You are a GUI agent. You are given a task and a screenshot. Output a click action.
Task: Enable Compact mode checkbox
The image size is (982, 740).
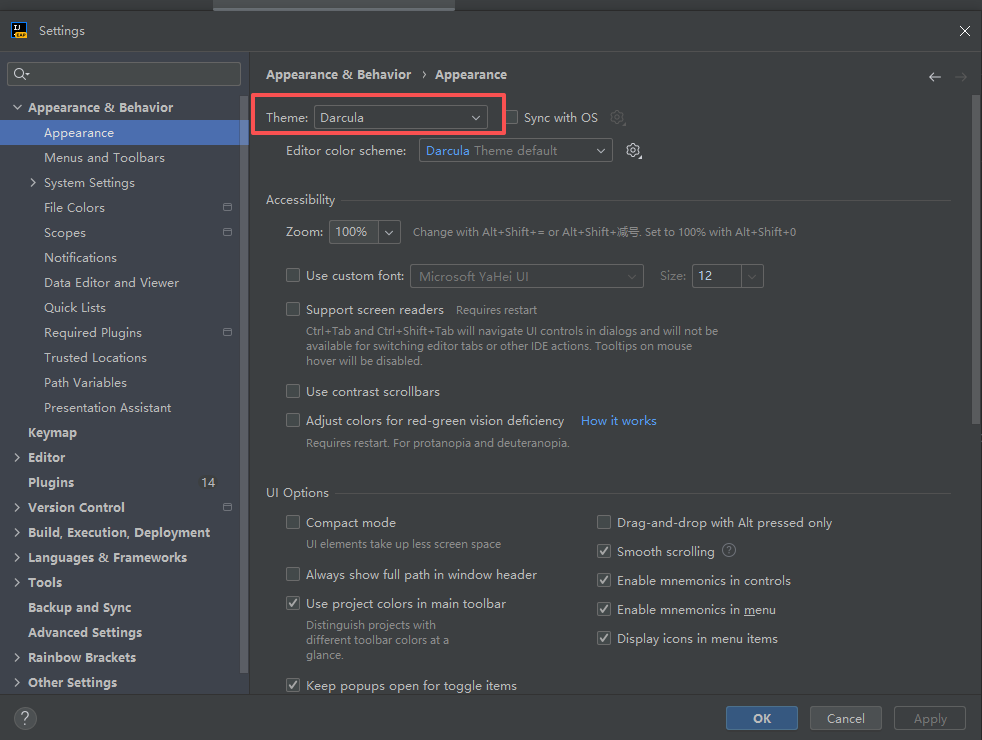point(292,522)
